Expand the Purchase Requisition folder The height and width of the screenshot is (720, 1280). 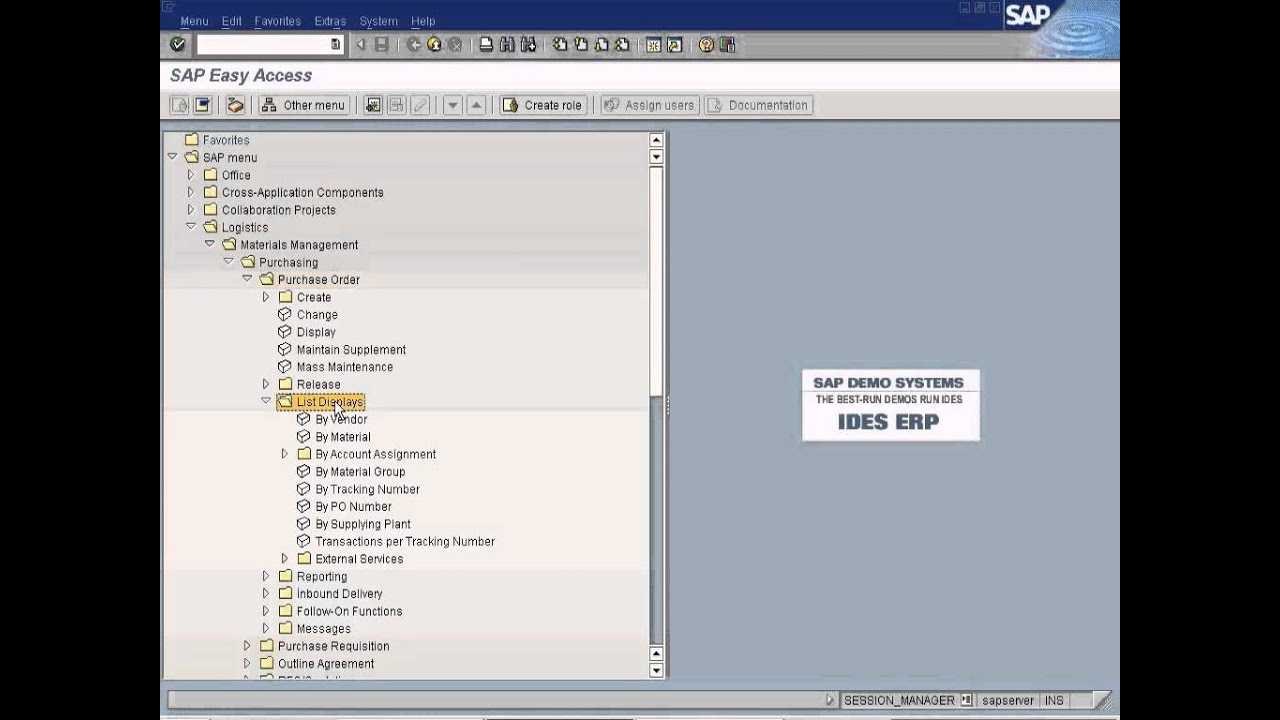click(247, 646)
